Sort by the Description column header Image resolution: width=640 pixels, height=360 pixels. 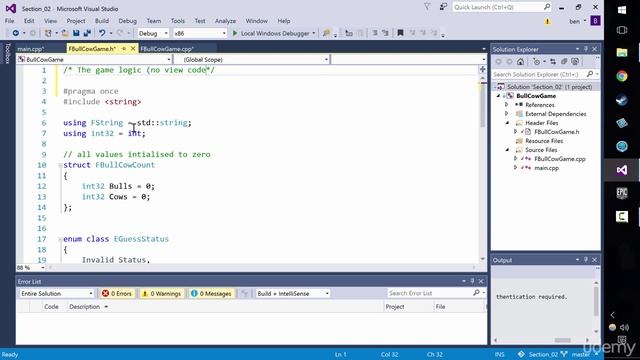coord(84,307)
